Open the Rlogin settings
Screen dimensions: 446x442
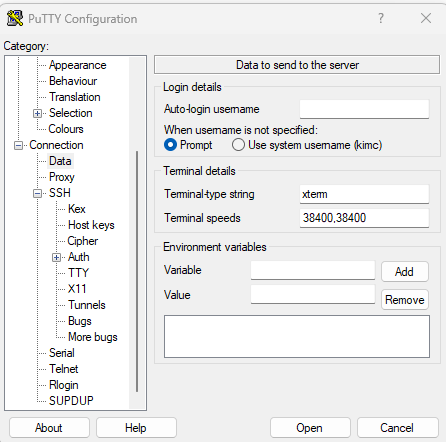tap(63, 385)
